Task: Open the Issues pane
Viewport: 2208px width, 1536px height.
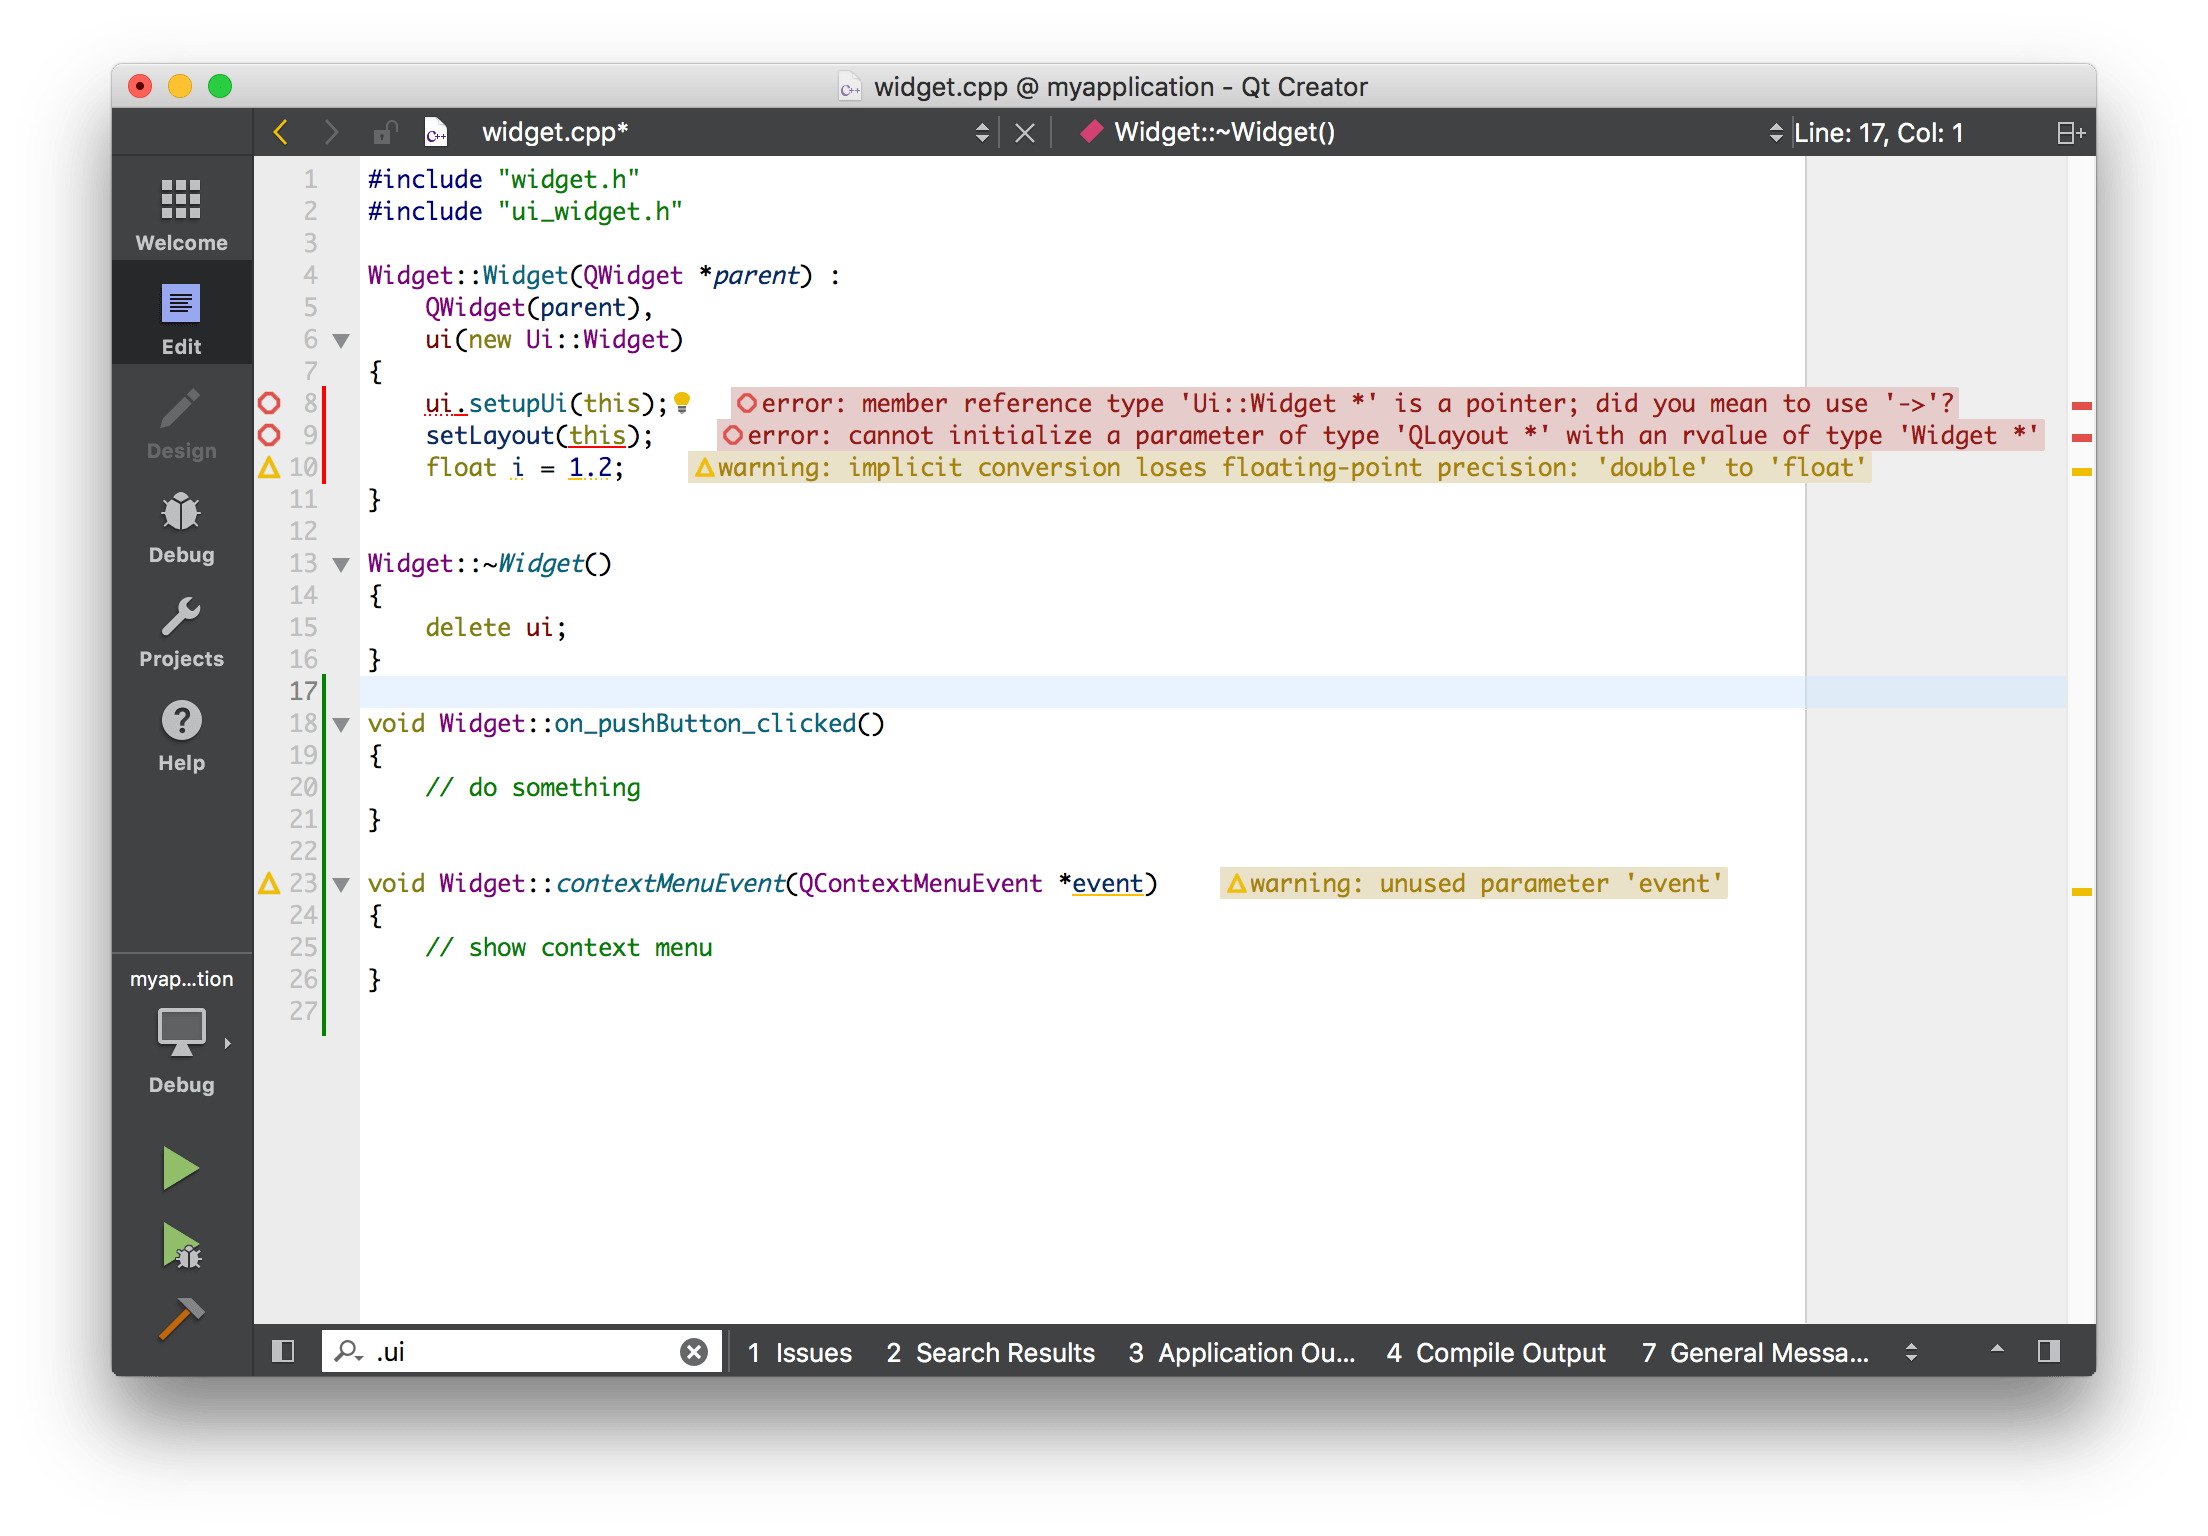Action: pos(799,1352)
